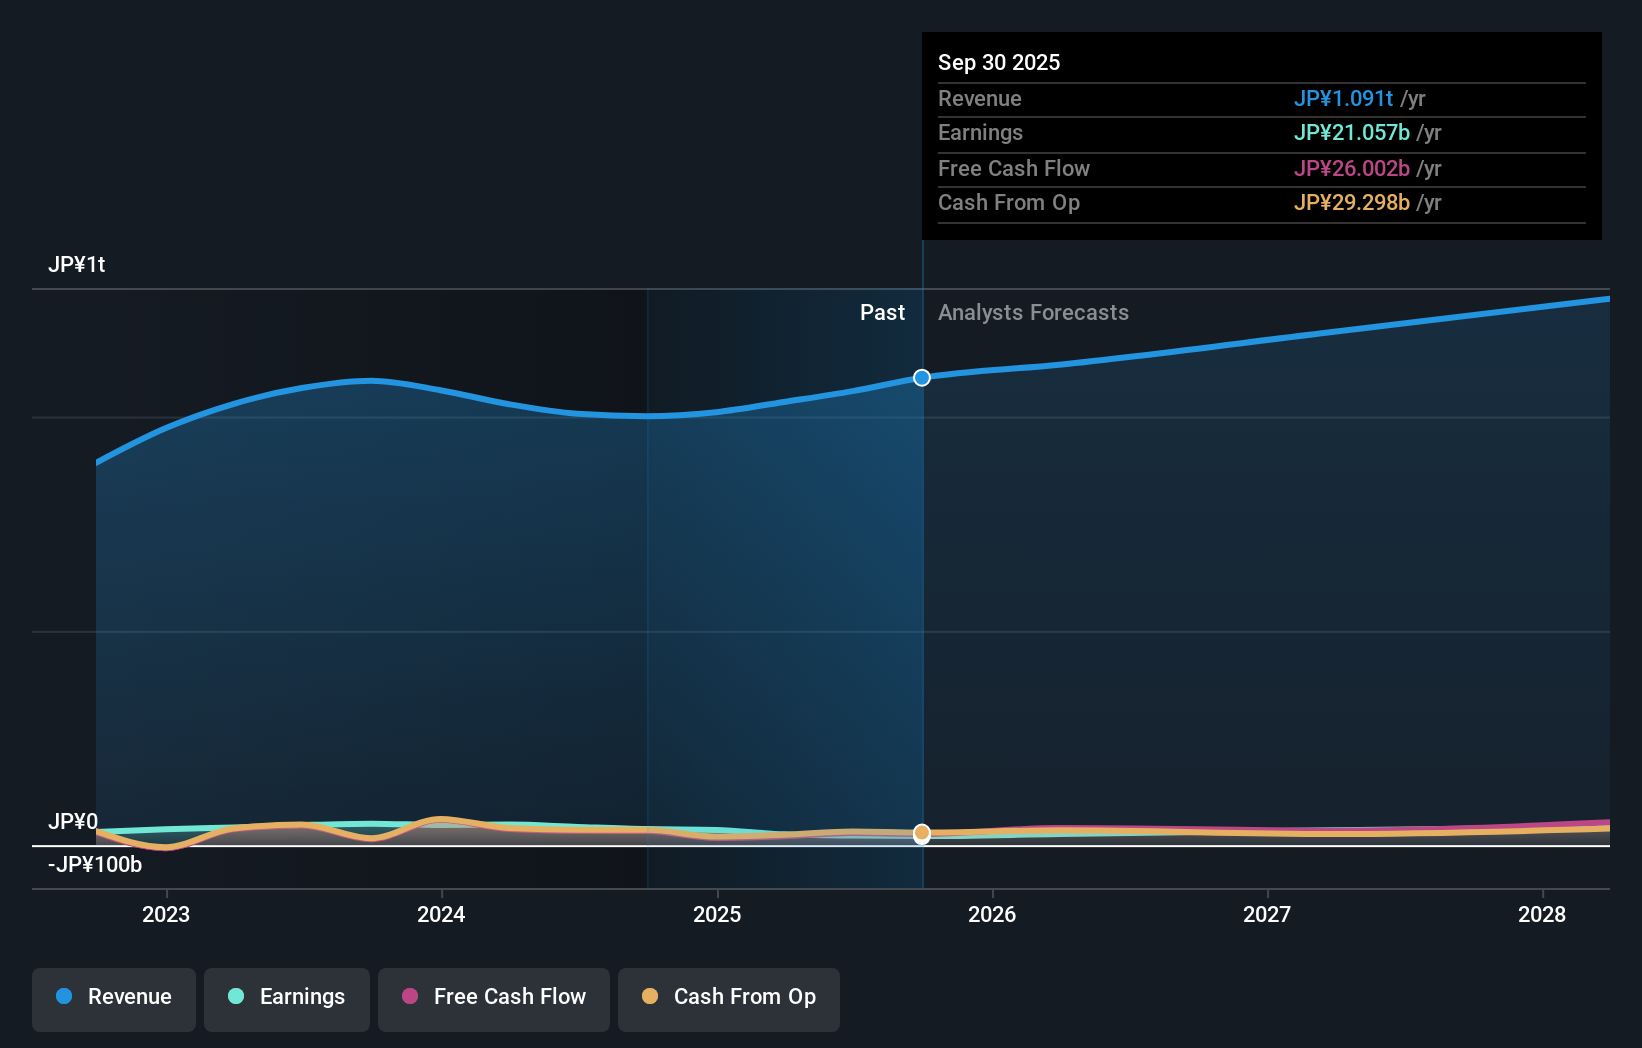Click the orange cash marker near the baseline
The width and height of the screenshot is (1642, 1048).
[921, 833]
